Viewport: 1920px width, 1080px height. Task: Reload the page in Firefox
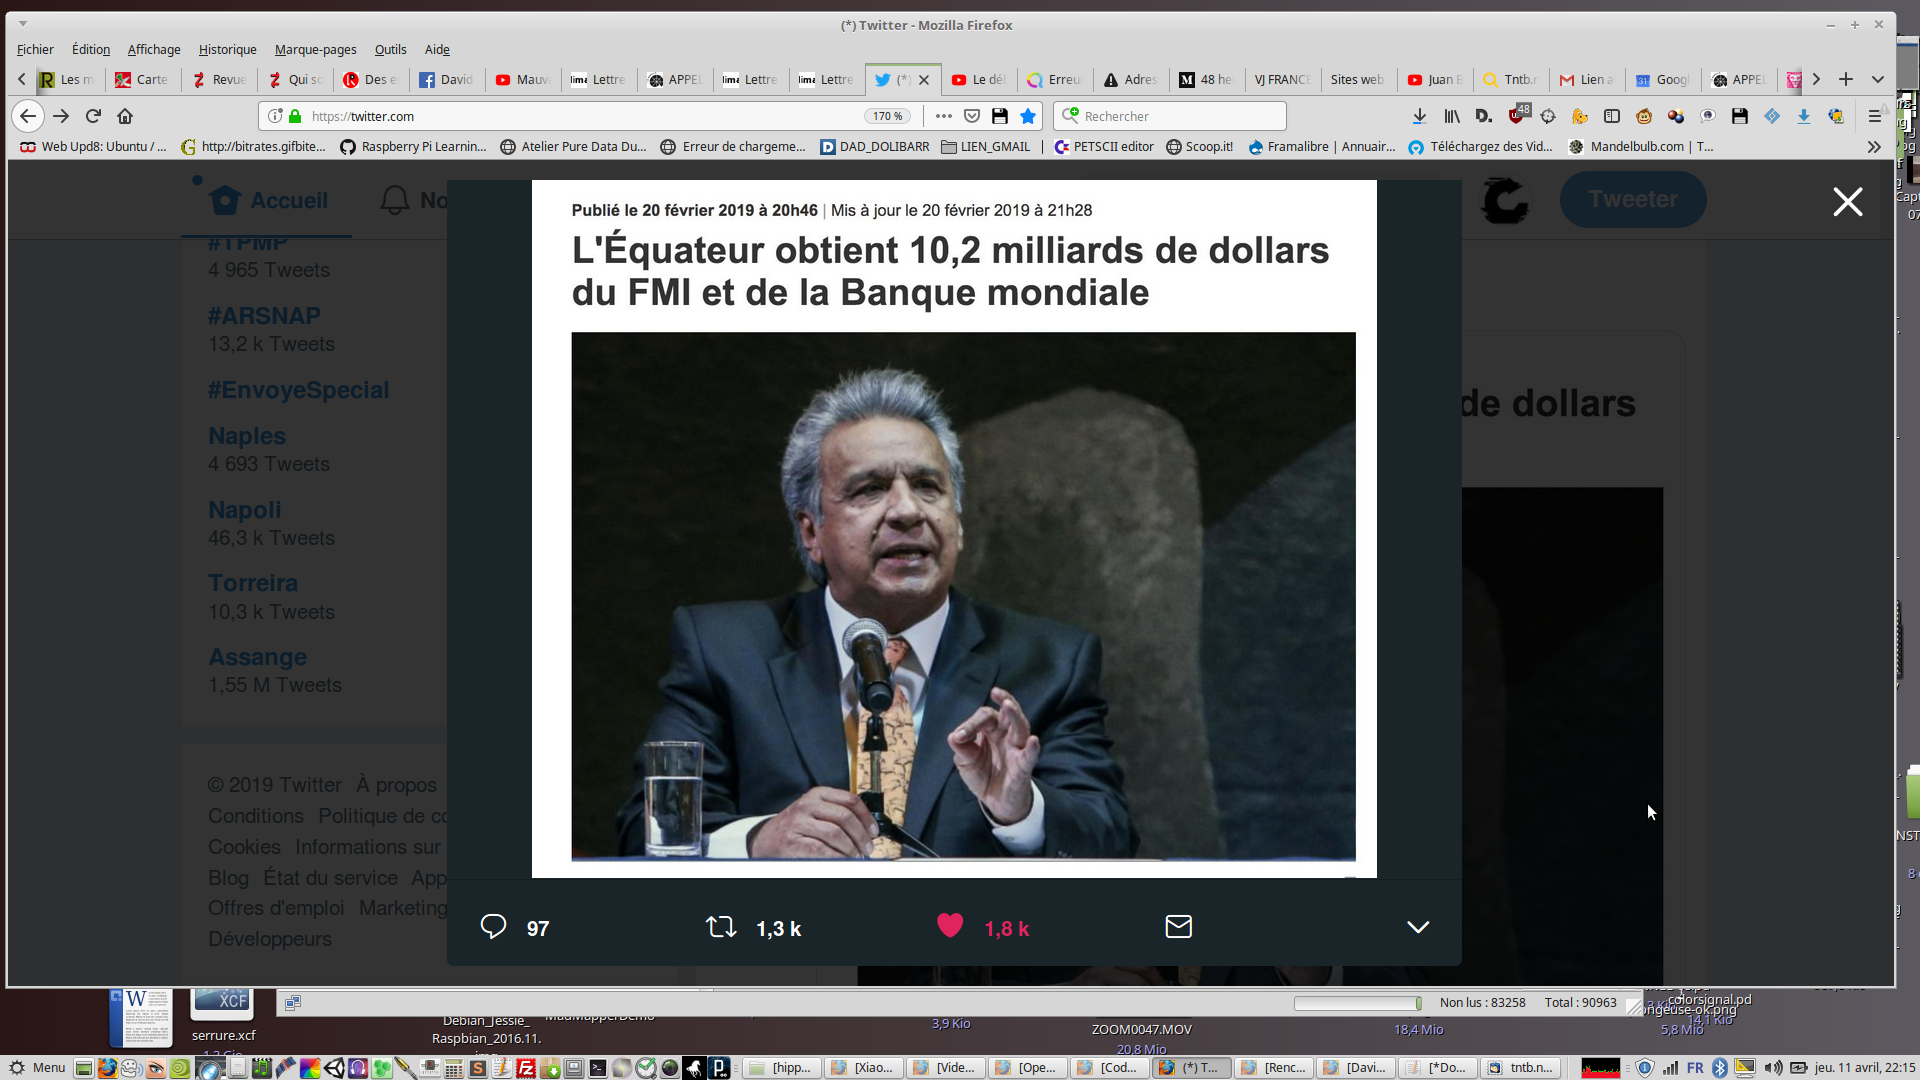click(93, 116)
